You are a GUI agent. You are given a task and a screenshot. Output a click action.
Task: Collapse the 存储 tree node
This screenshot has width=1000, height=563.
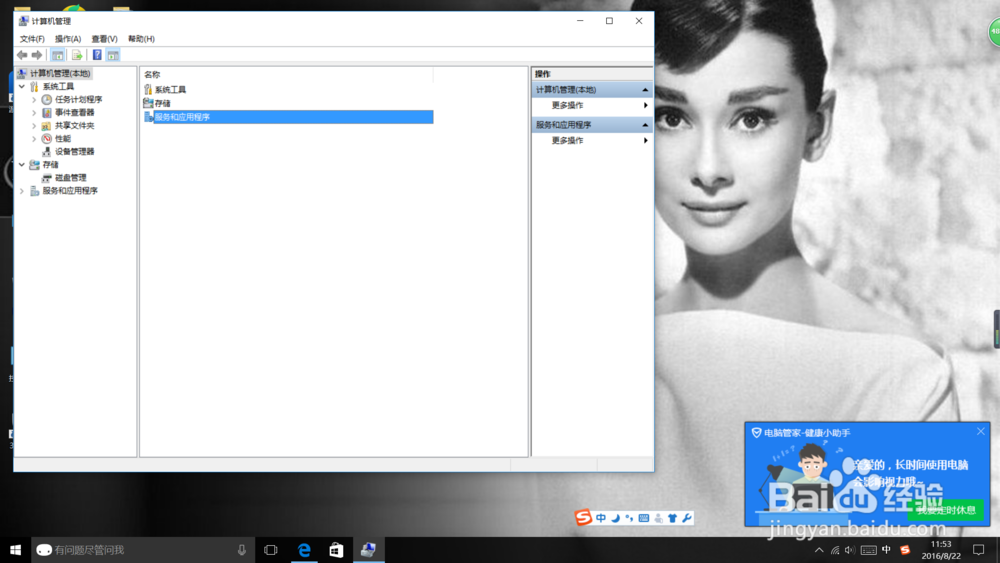(x=22, y=165)
